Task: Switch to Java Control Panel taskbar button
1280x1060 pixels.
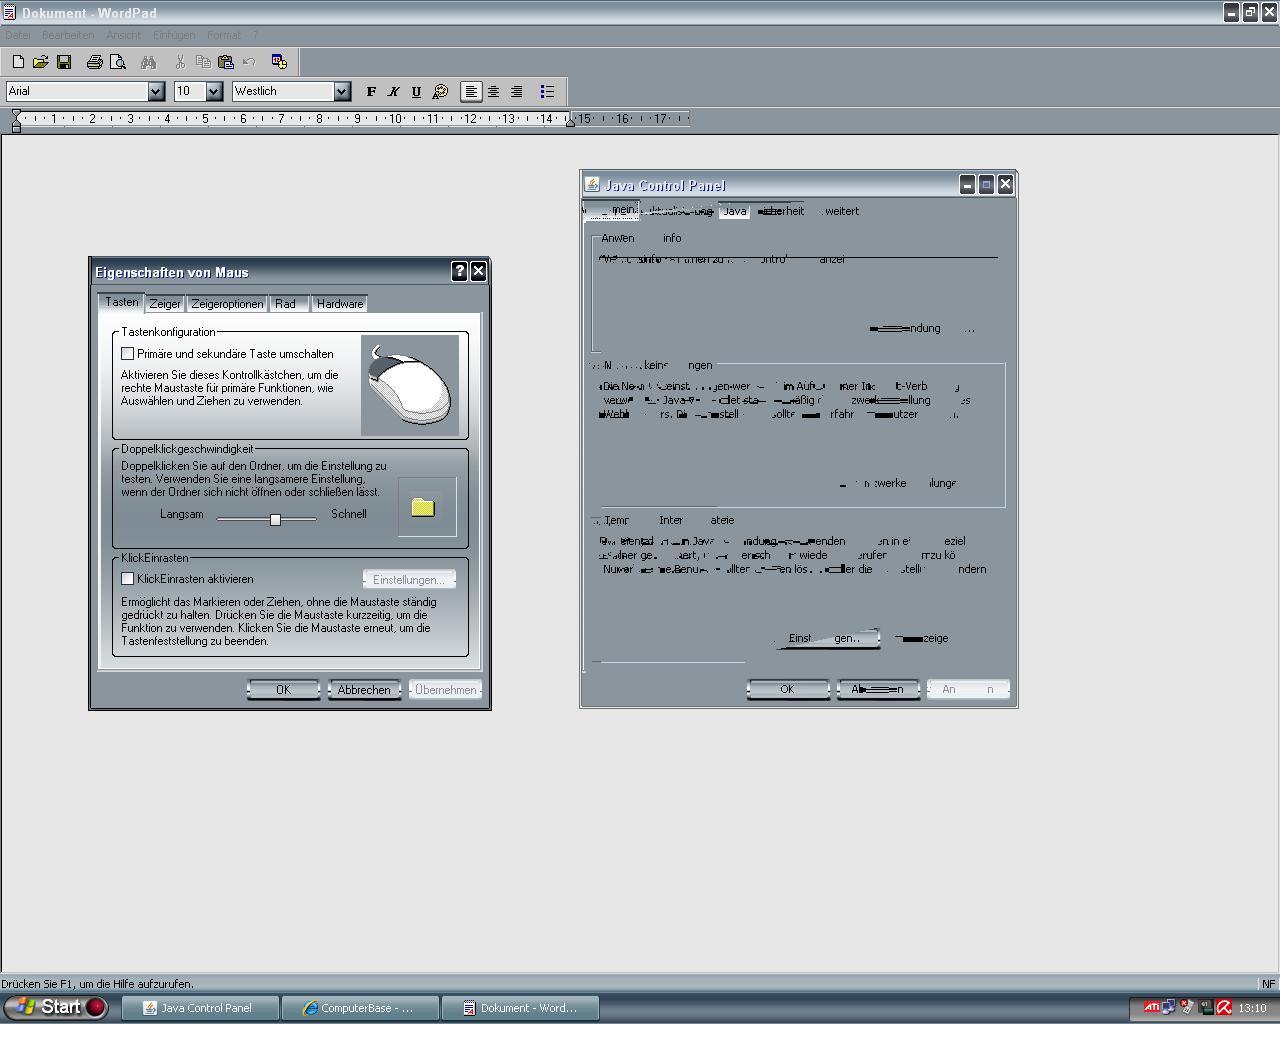Action: pos(199,1008)
